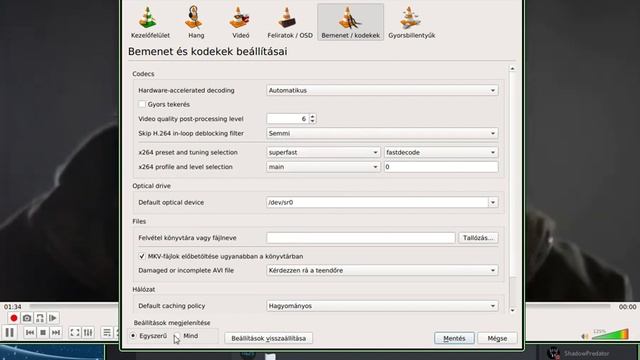Click the 00:00 remaining time label
The height and width of the screenshot is (360, 640).
click(x=627, y=307)
